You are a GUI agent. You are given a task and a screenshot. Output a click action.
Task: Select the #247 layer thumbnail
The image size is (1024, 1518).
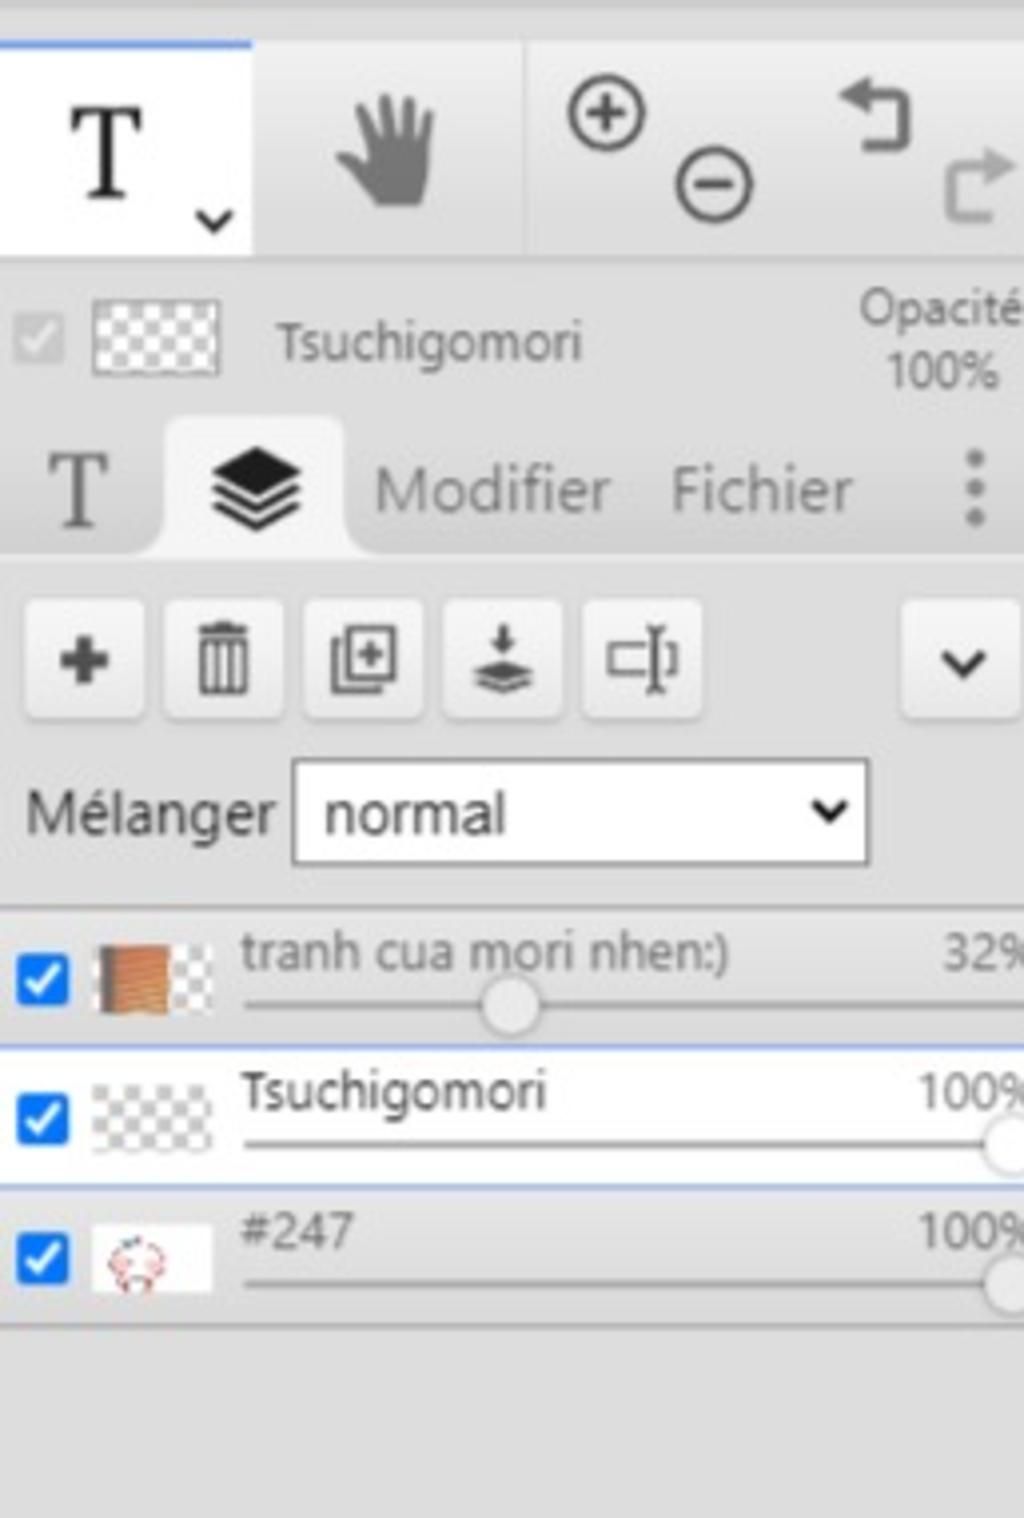click(151, 1258)
